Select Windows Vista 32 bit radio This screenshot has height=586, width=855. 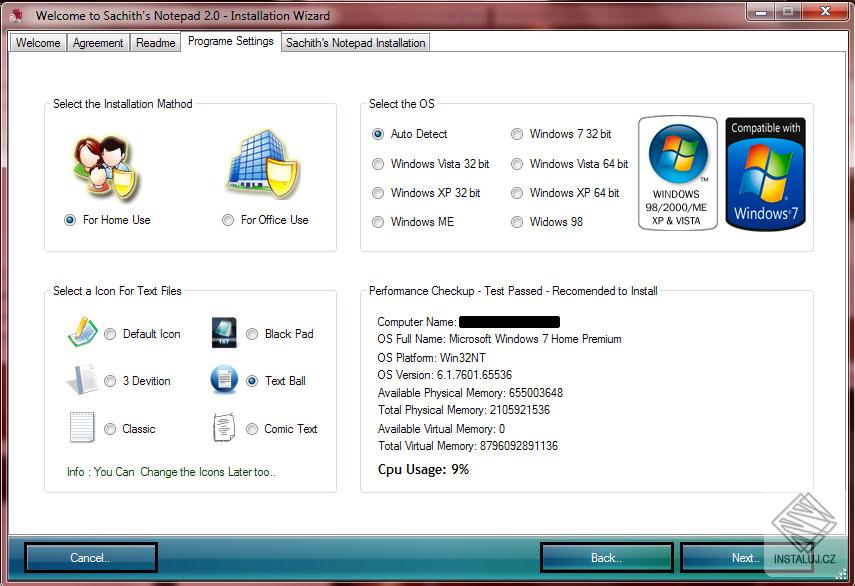tap(378, 164)
